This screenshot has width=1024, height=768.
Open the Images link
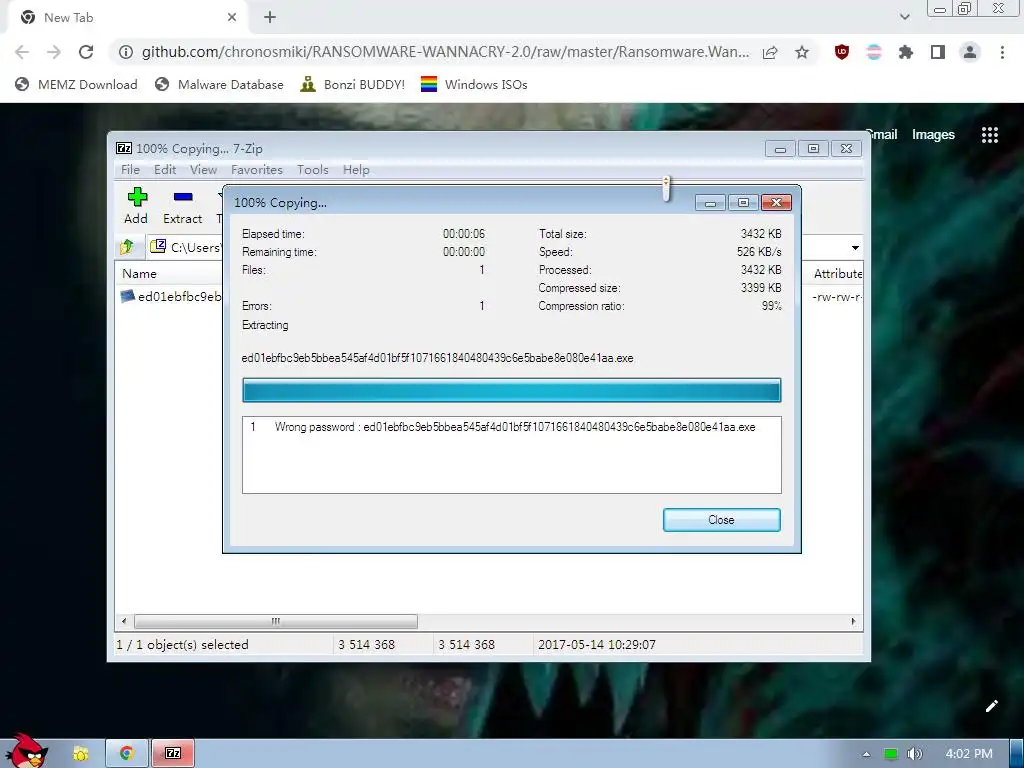933,135
